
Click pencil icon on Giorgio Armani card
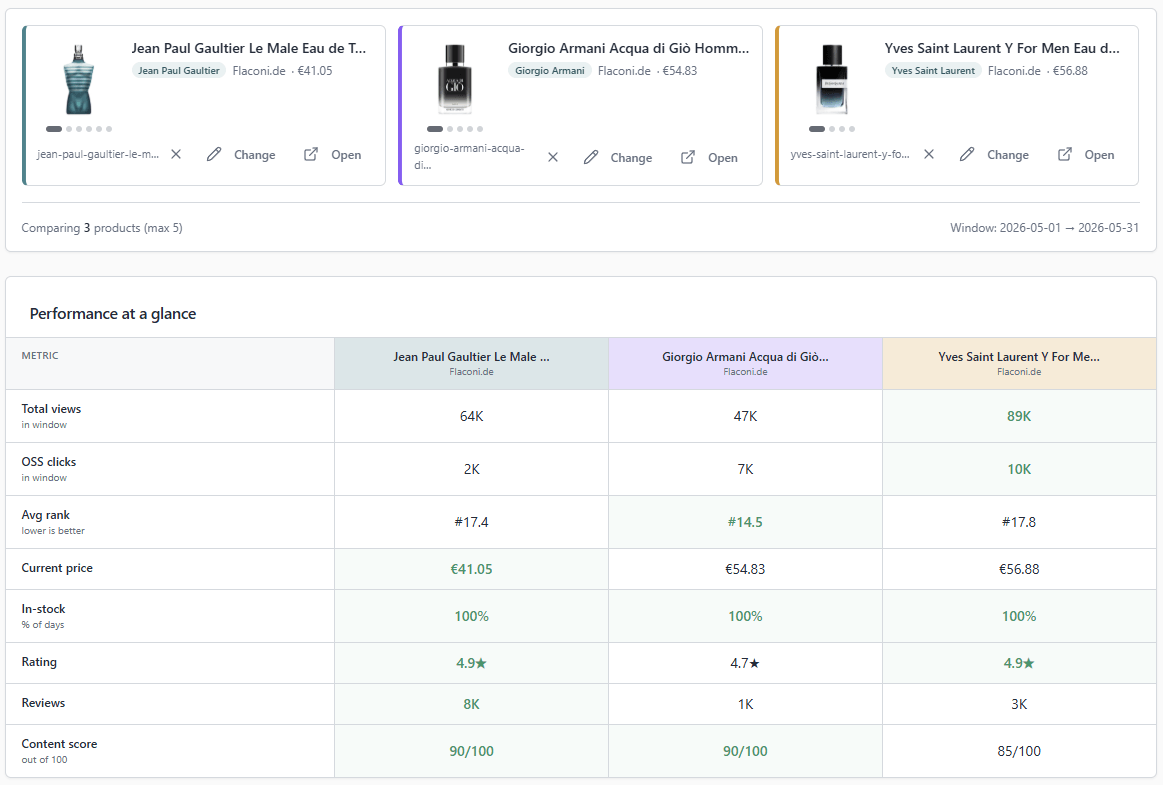point(590,157)
